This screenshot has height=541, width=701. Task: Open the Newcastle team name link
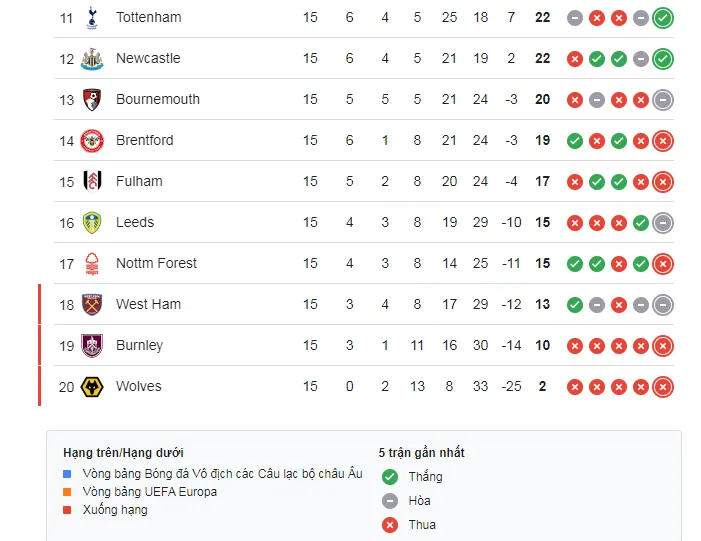tap(148, 58)
